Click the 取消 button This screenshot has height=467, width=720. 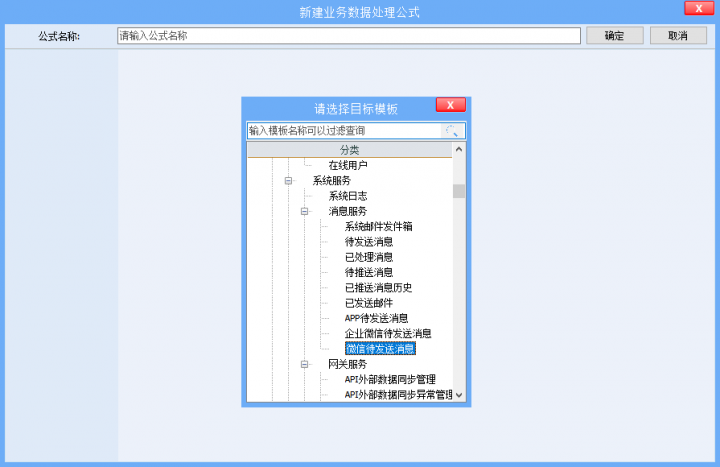[x=678, y=35]
